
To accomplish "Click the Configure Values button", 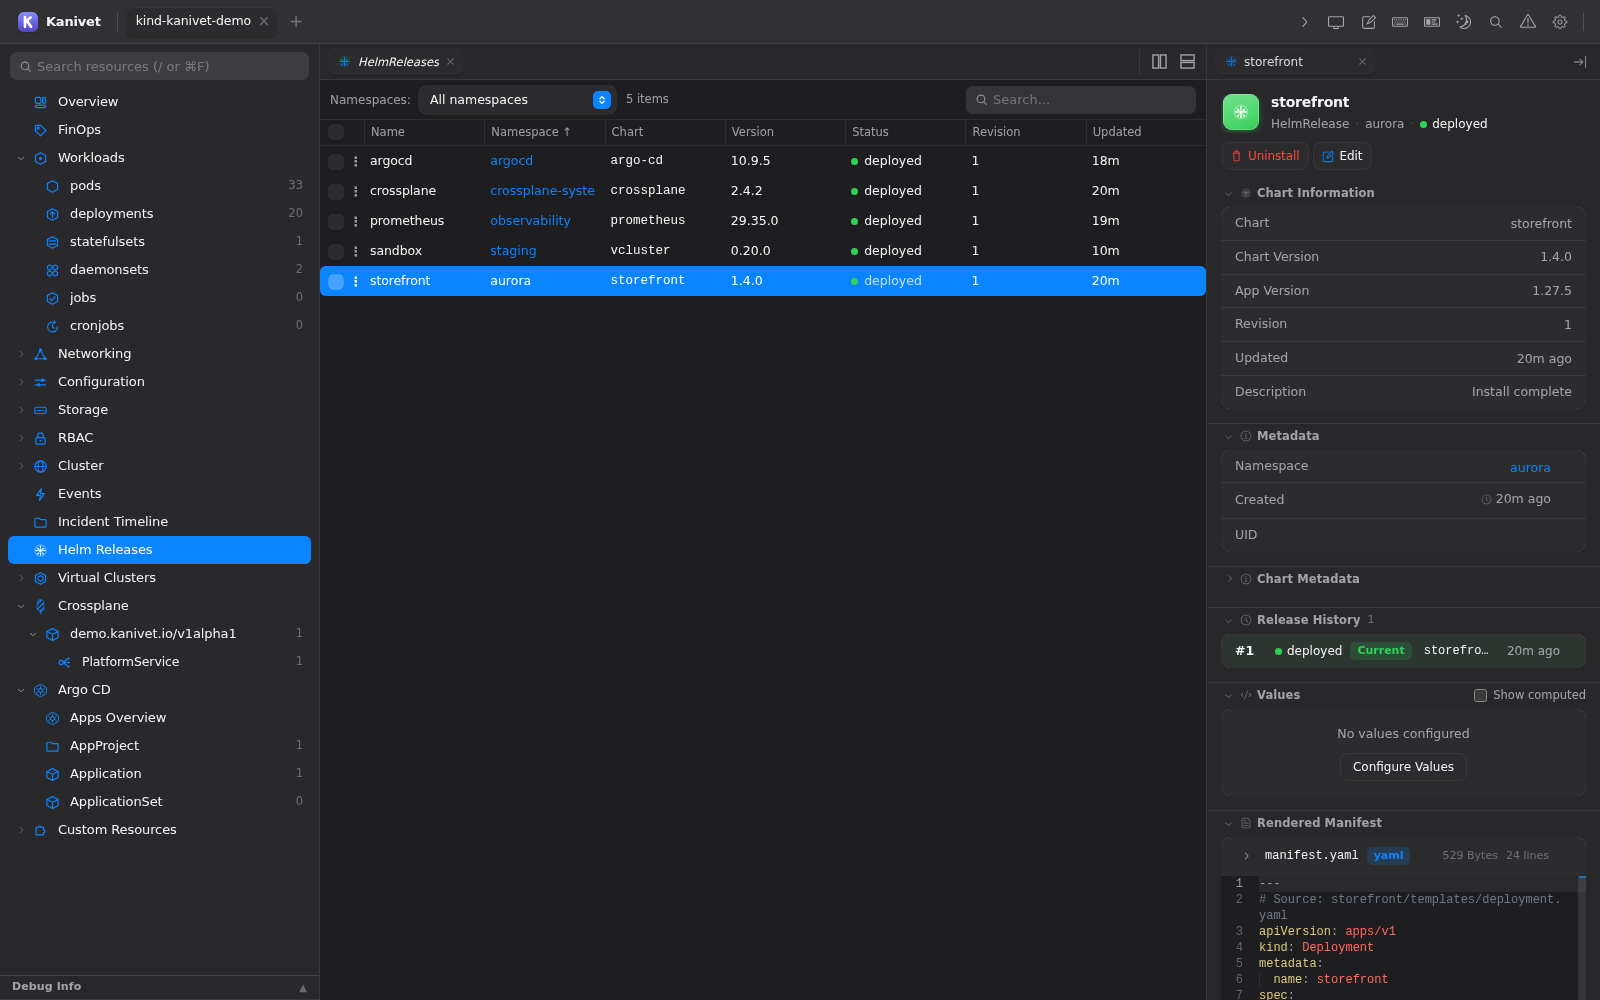I will (1403, 767).
